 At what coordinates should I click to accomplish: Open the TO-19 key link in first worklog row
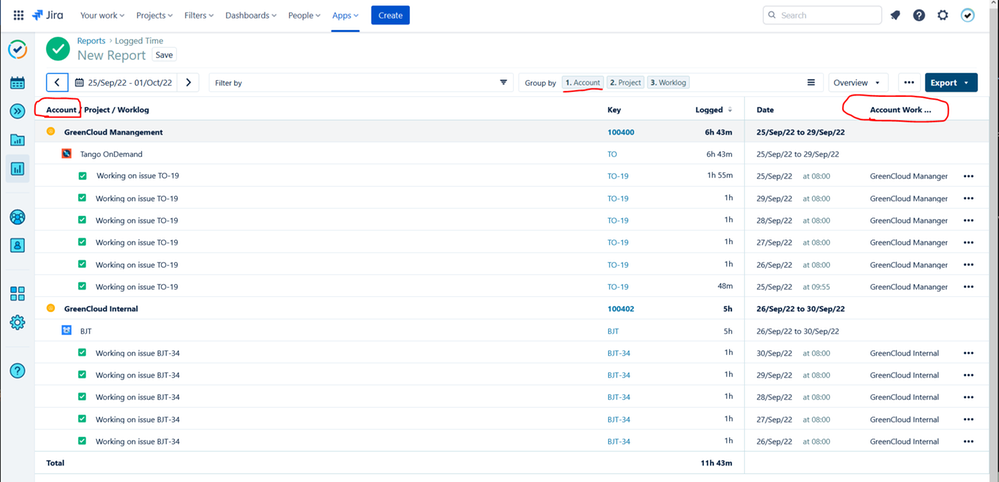click(x=617, y=176)
